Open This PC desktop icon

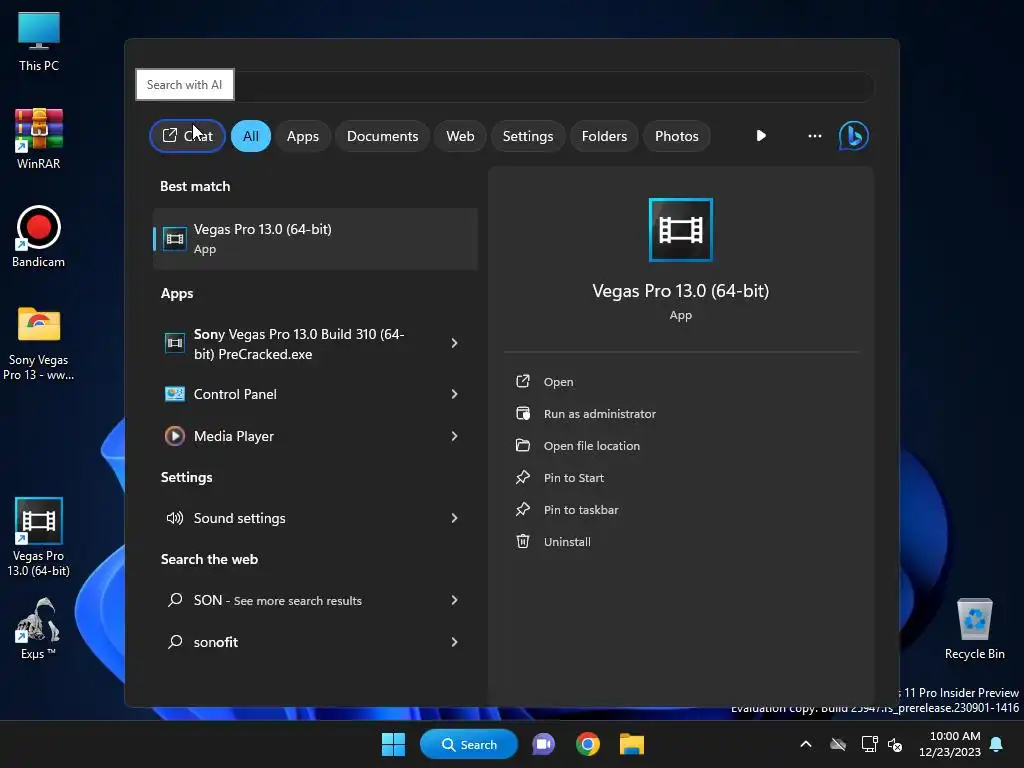[39, 41]
